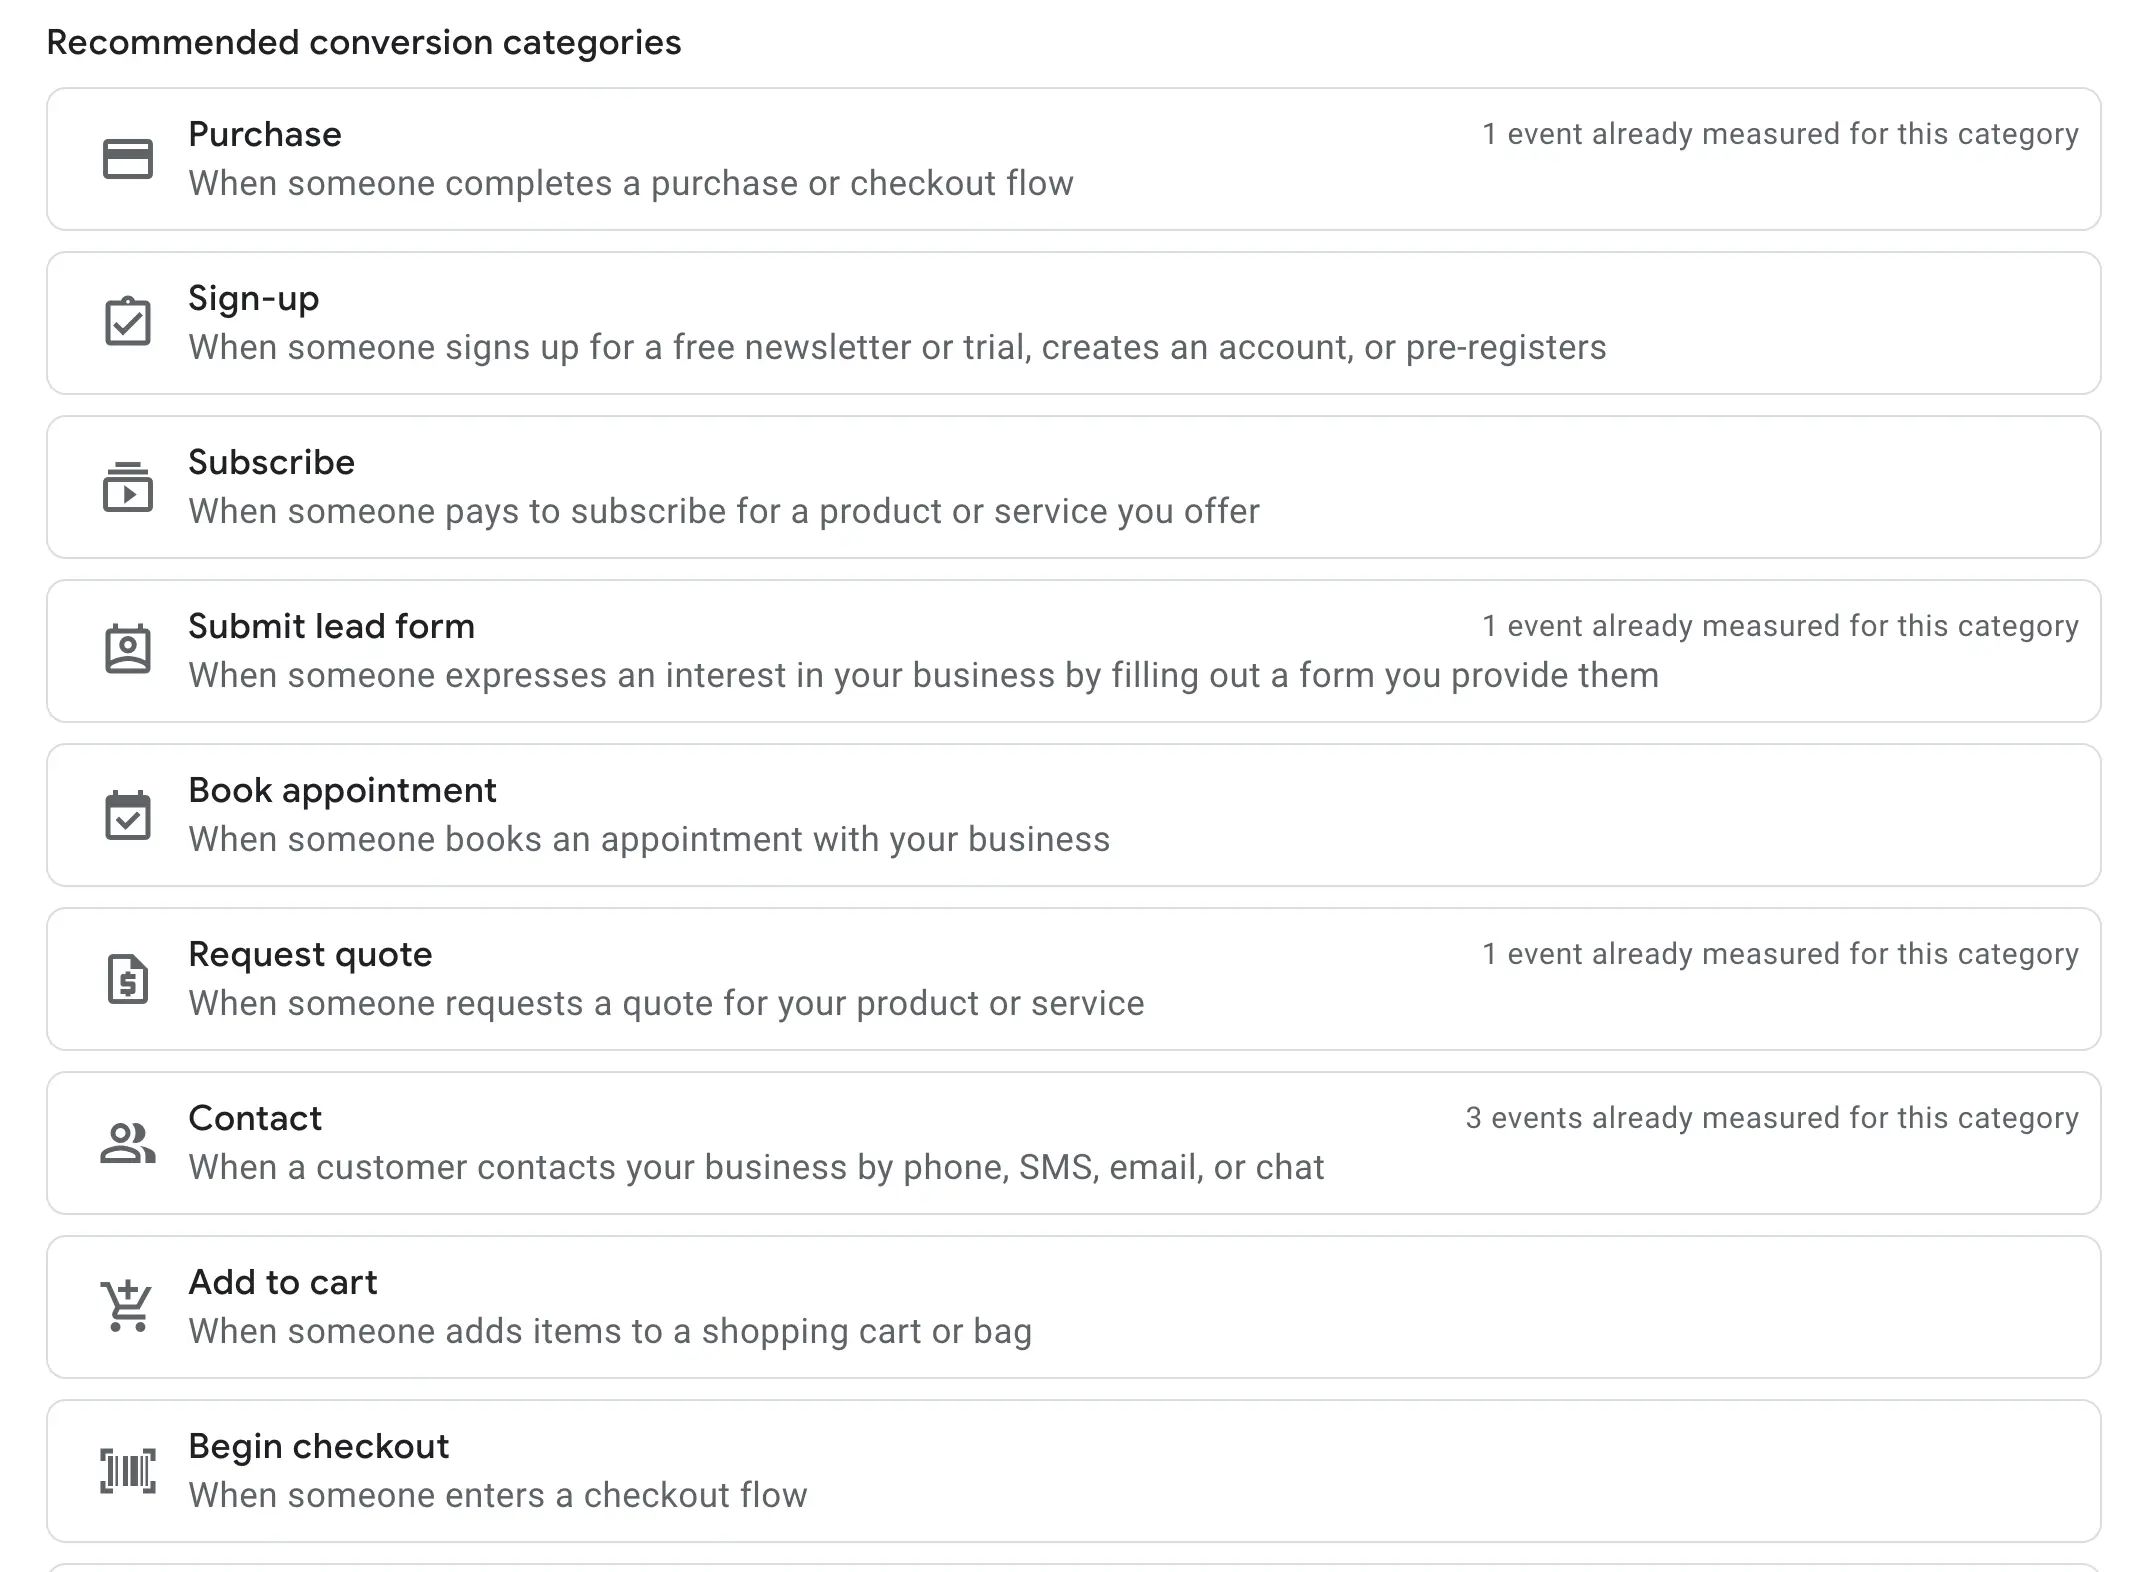Choose the Add to cart title
This screenshot has width=2134, height=1572.
click(283, 1283)
